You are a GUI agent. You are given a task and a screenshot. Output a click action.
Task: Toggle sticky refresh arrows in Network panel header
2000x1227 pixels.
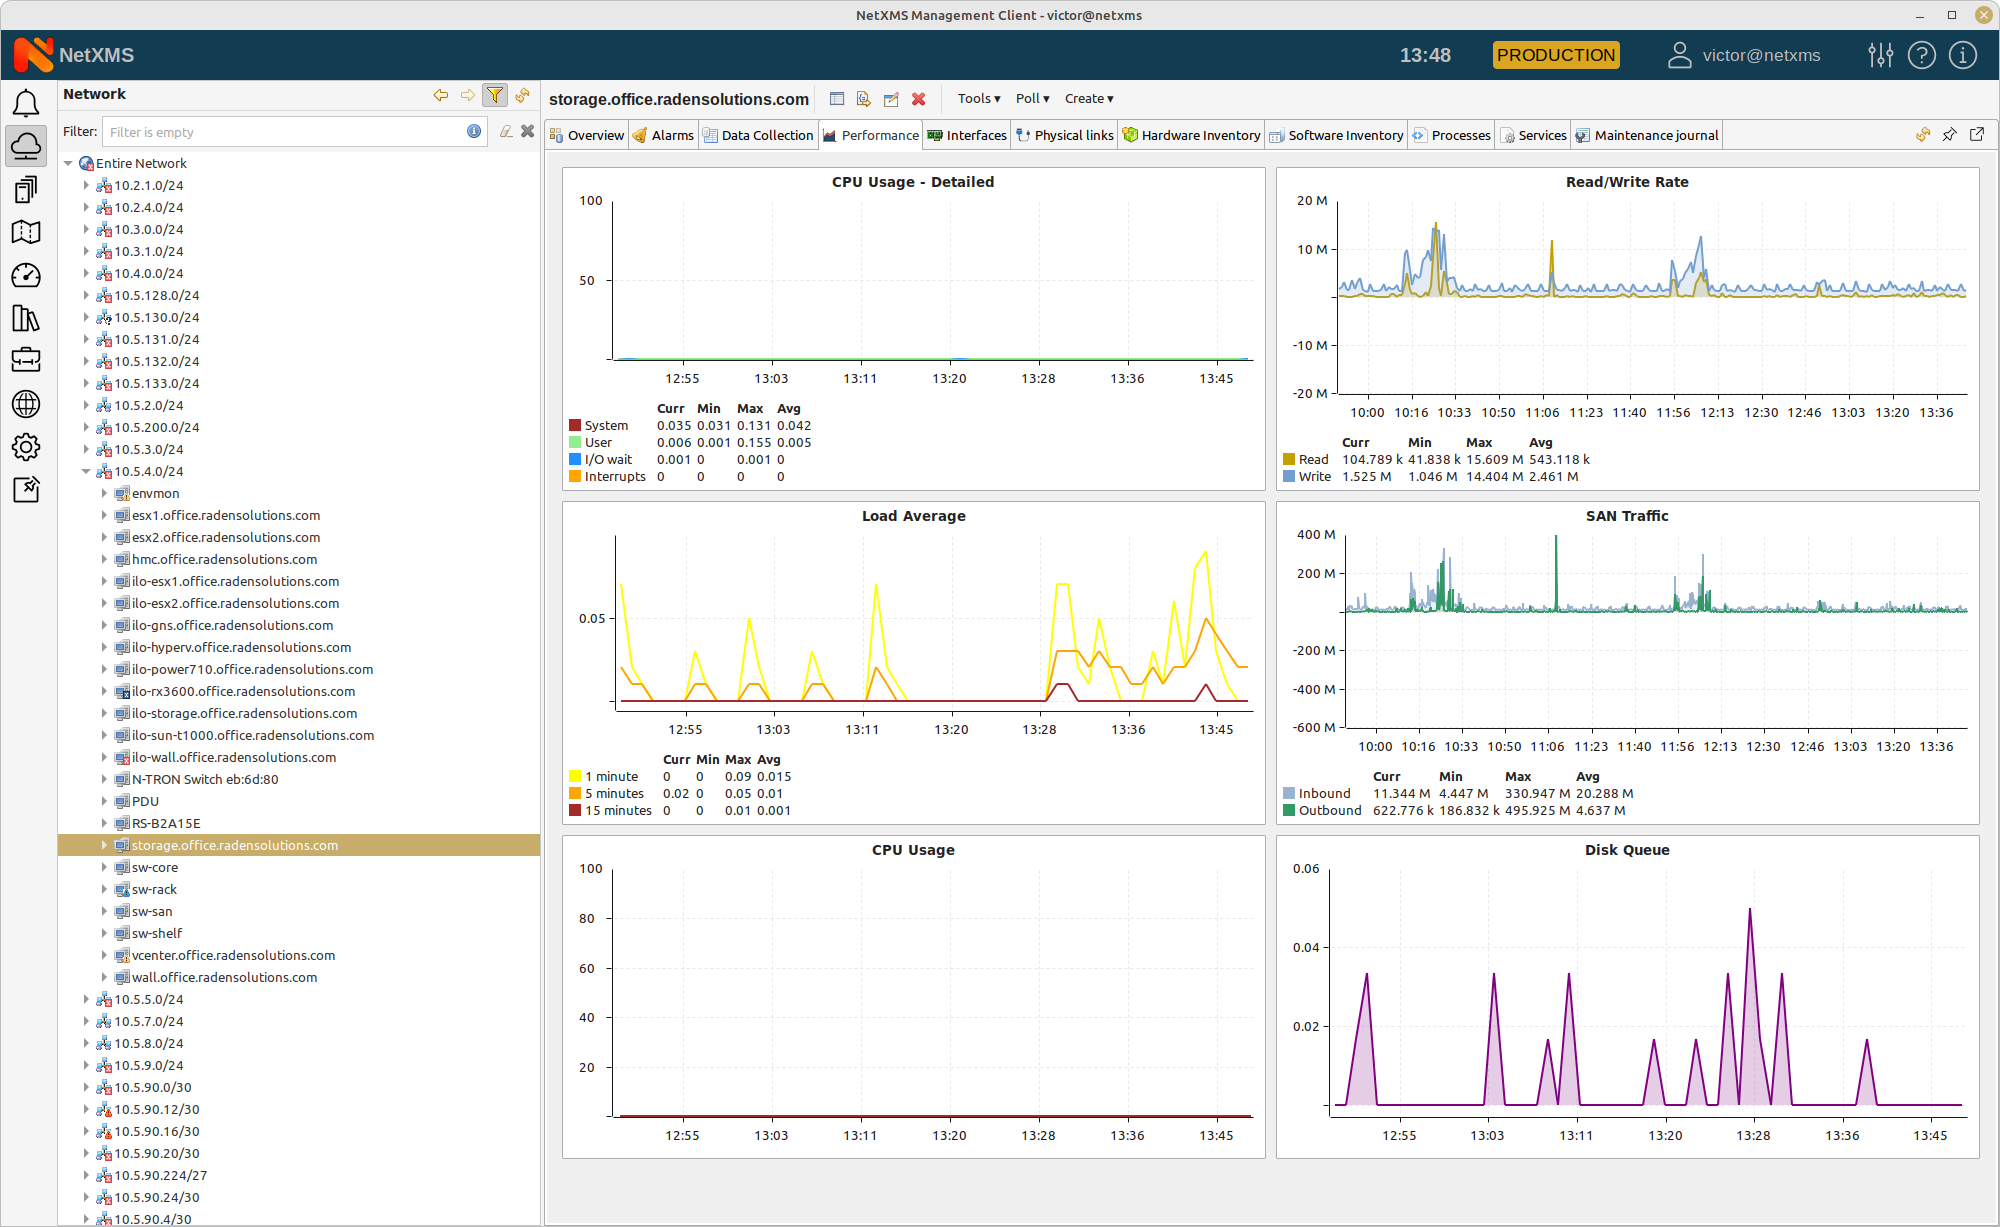(522, 95)
